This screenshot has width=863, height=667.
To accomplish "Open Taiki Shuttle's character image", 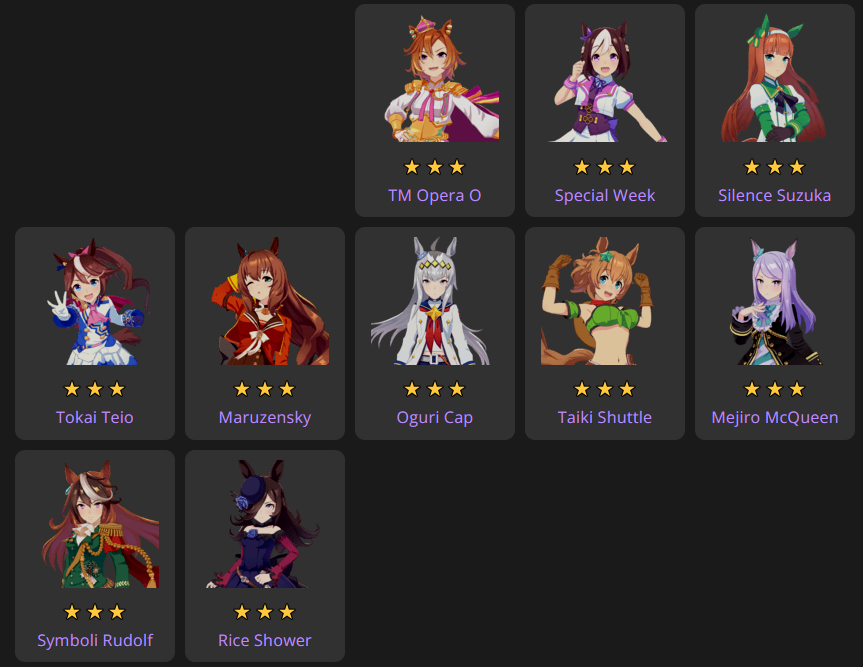I will tap(605, 301).
